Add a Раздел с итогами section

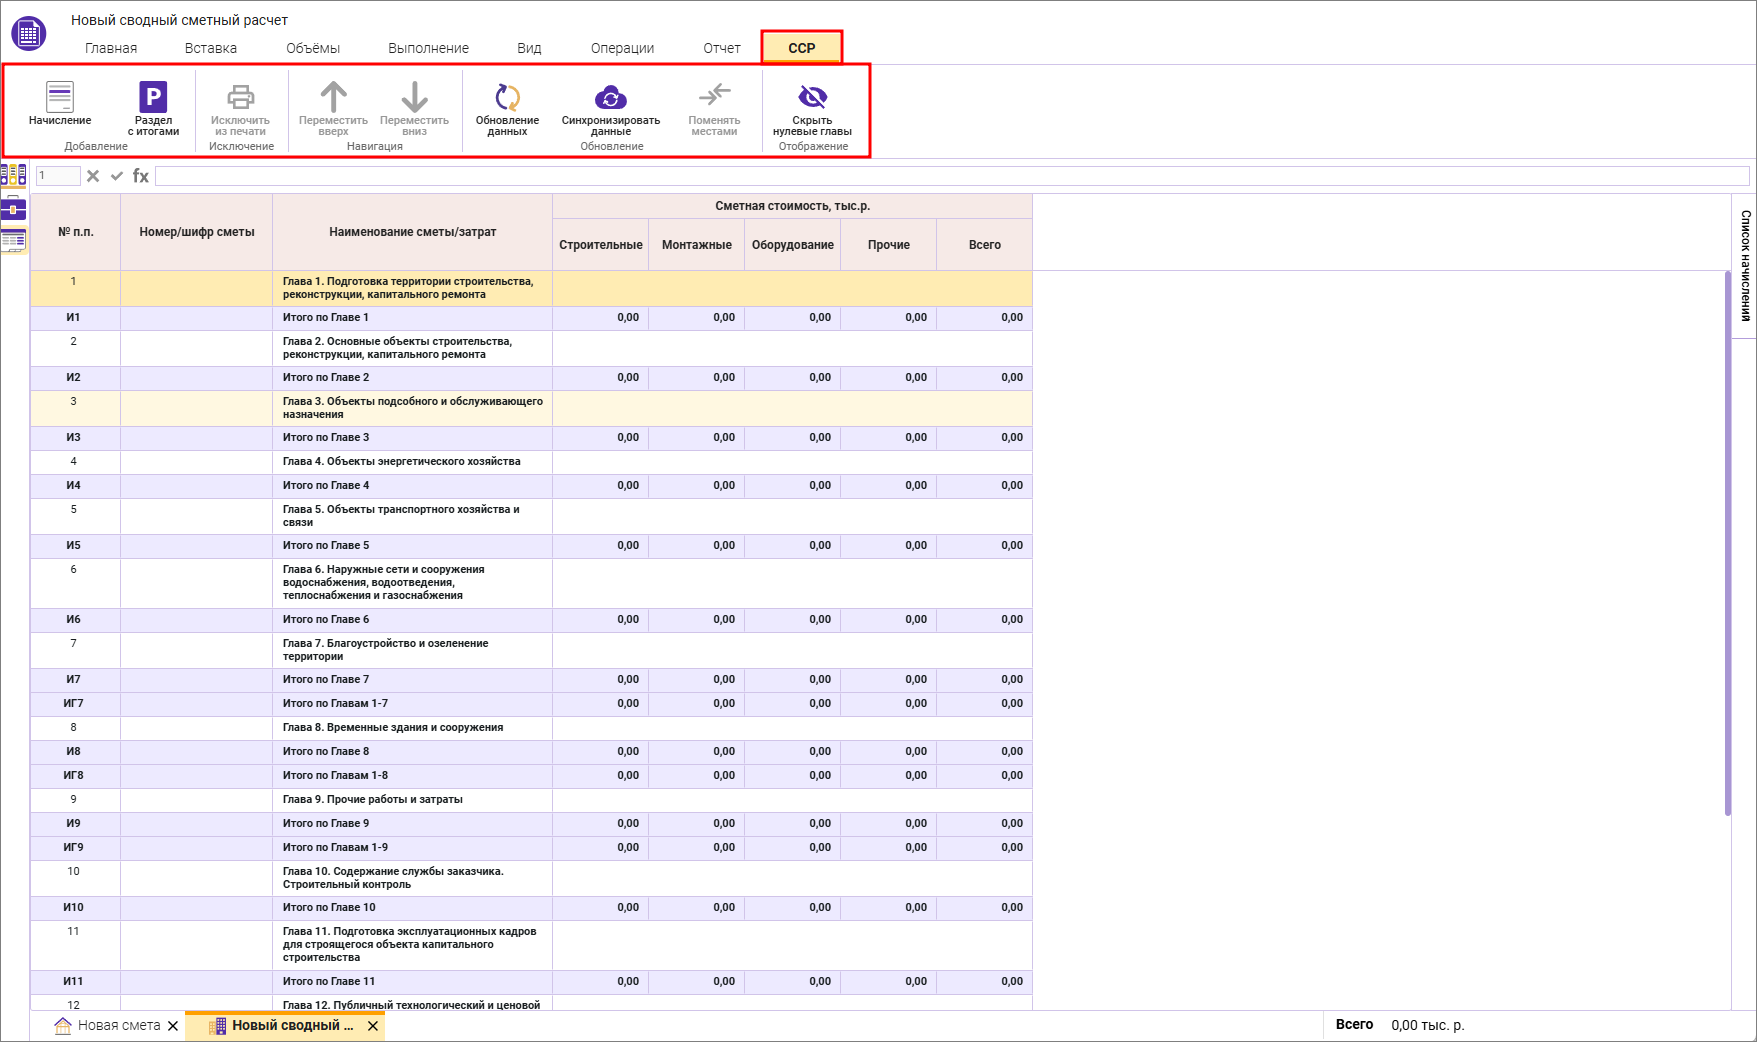click(153, 98)
